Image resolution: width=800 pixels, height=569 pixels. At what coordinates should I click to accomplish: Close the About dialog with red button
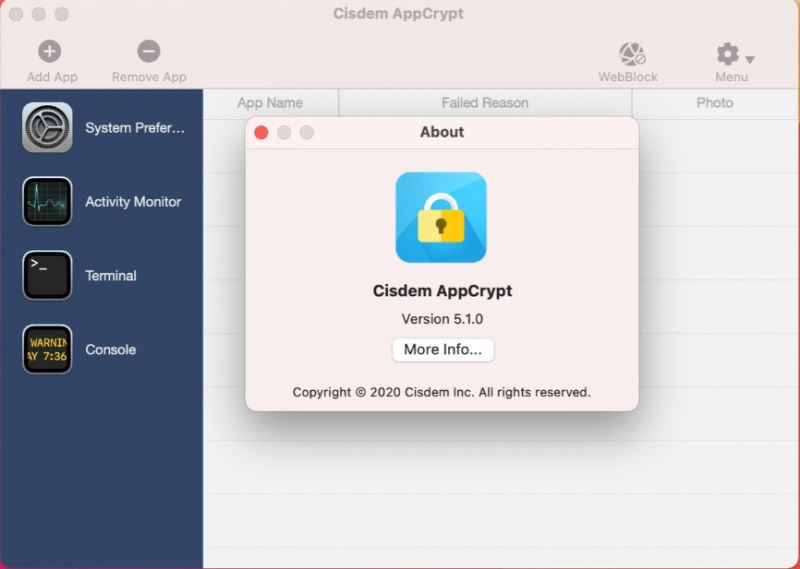click(x=261, y=133)
